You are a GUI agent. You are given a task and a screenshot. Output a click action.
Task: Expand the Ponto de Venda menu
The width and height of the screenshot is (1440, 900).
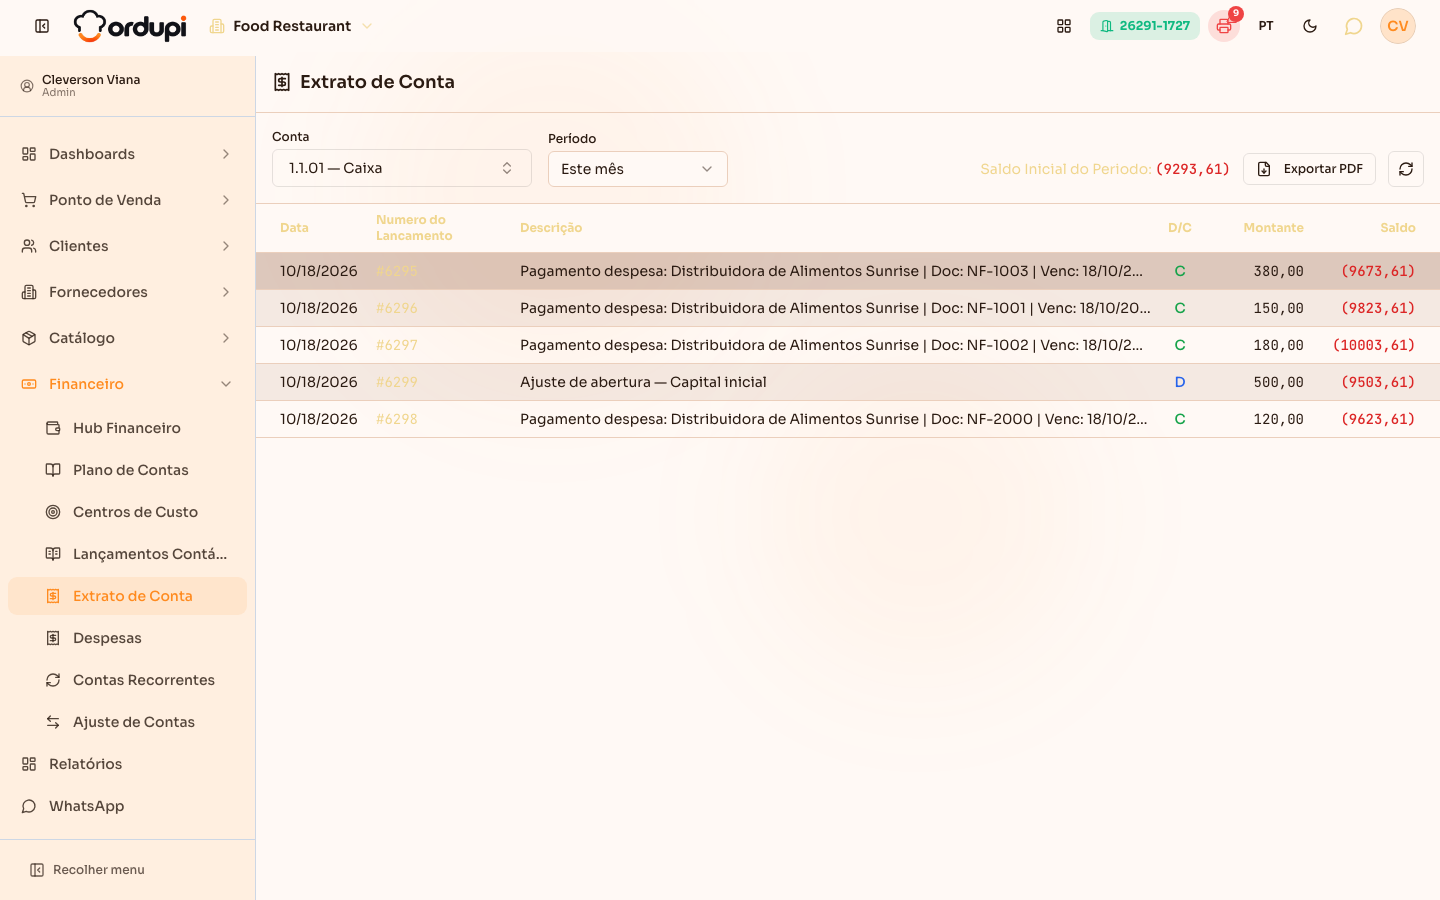(128, 200)
